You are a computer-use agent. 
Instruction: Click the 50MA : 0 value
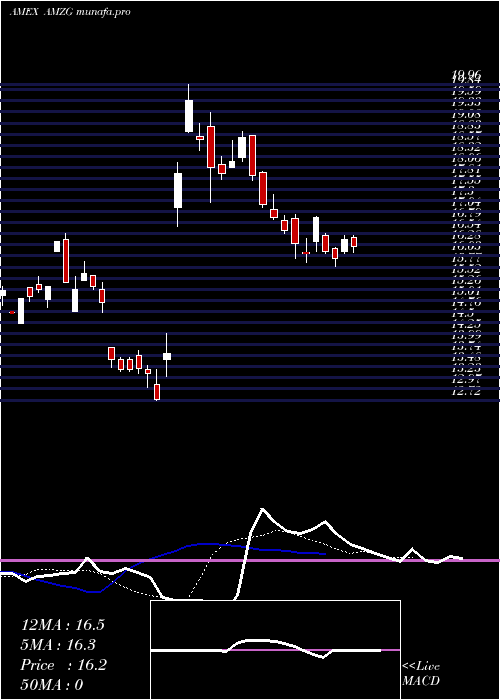52,685
